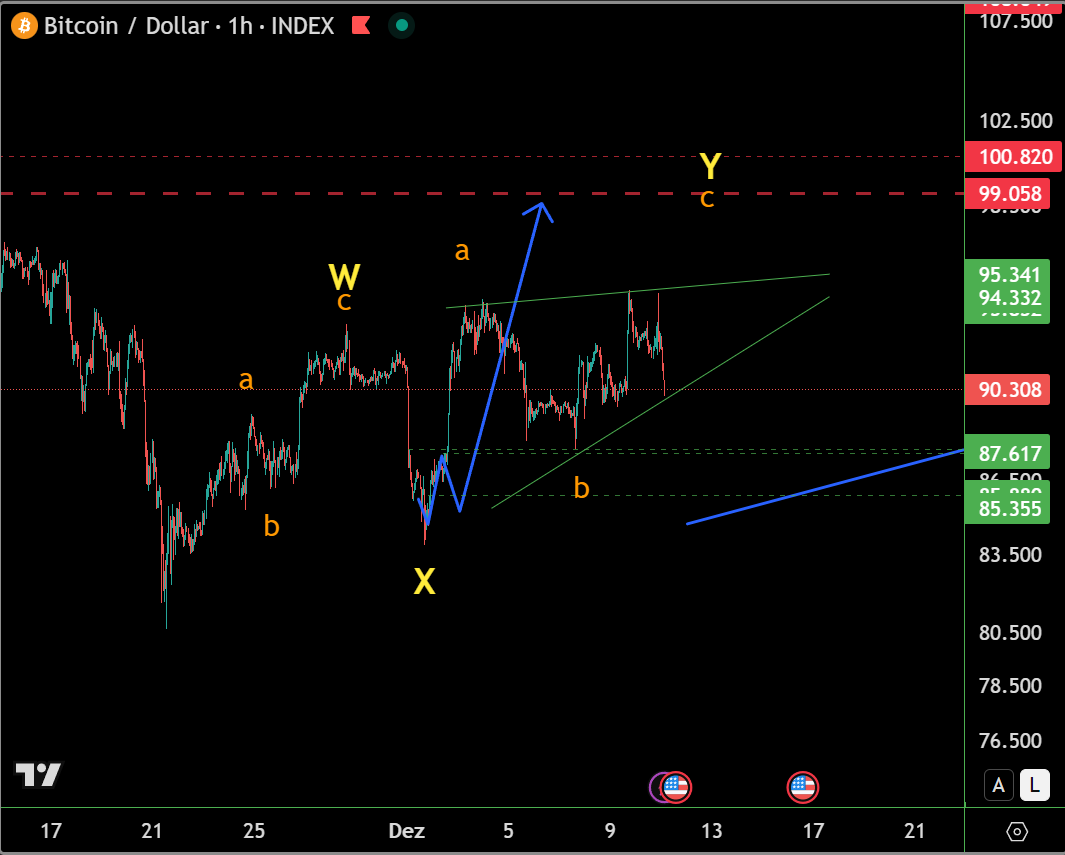Open the chart settings hexagon gear icon
This screenshot has width=1065, height=855.
coord(1017,831)
